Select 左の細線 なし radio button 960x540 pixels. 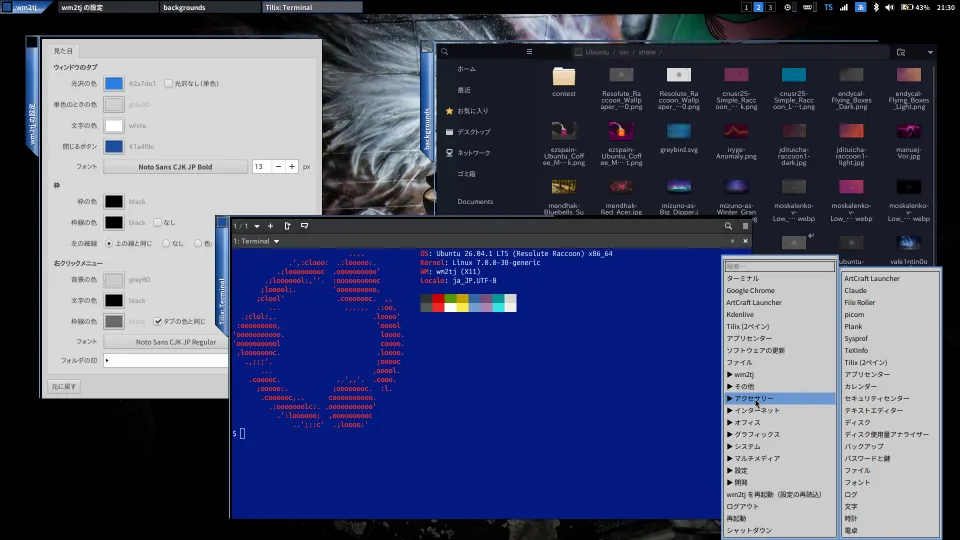[166, 243]
